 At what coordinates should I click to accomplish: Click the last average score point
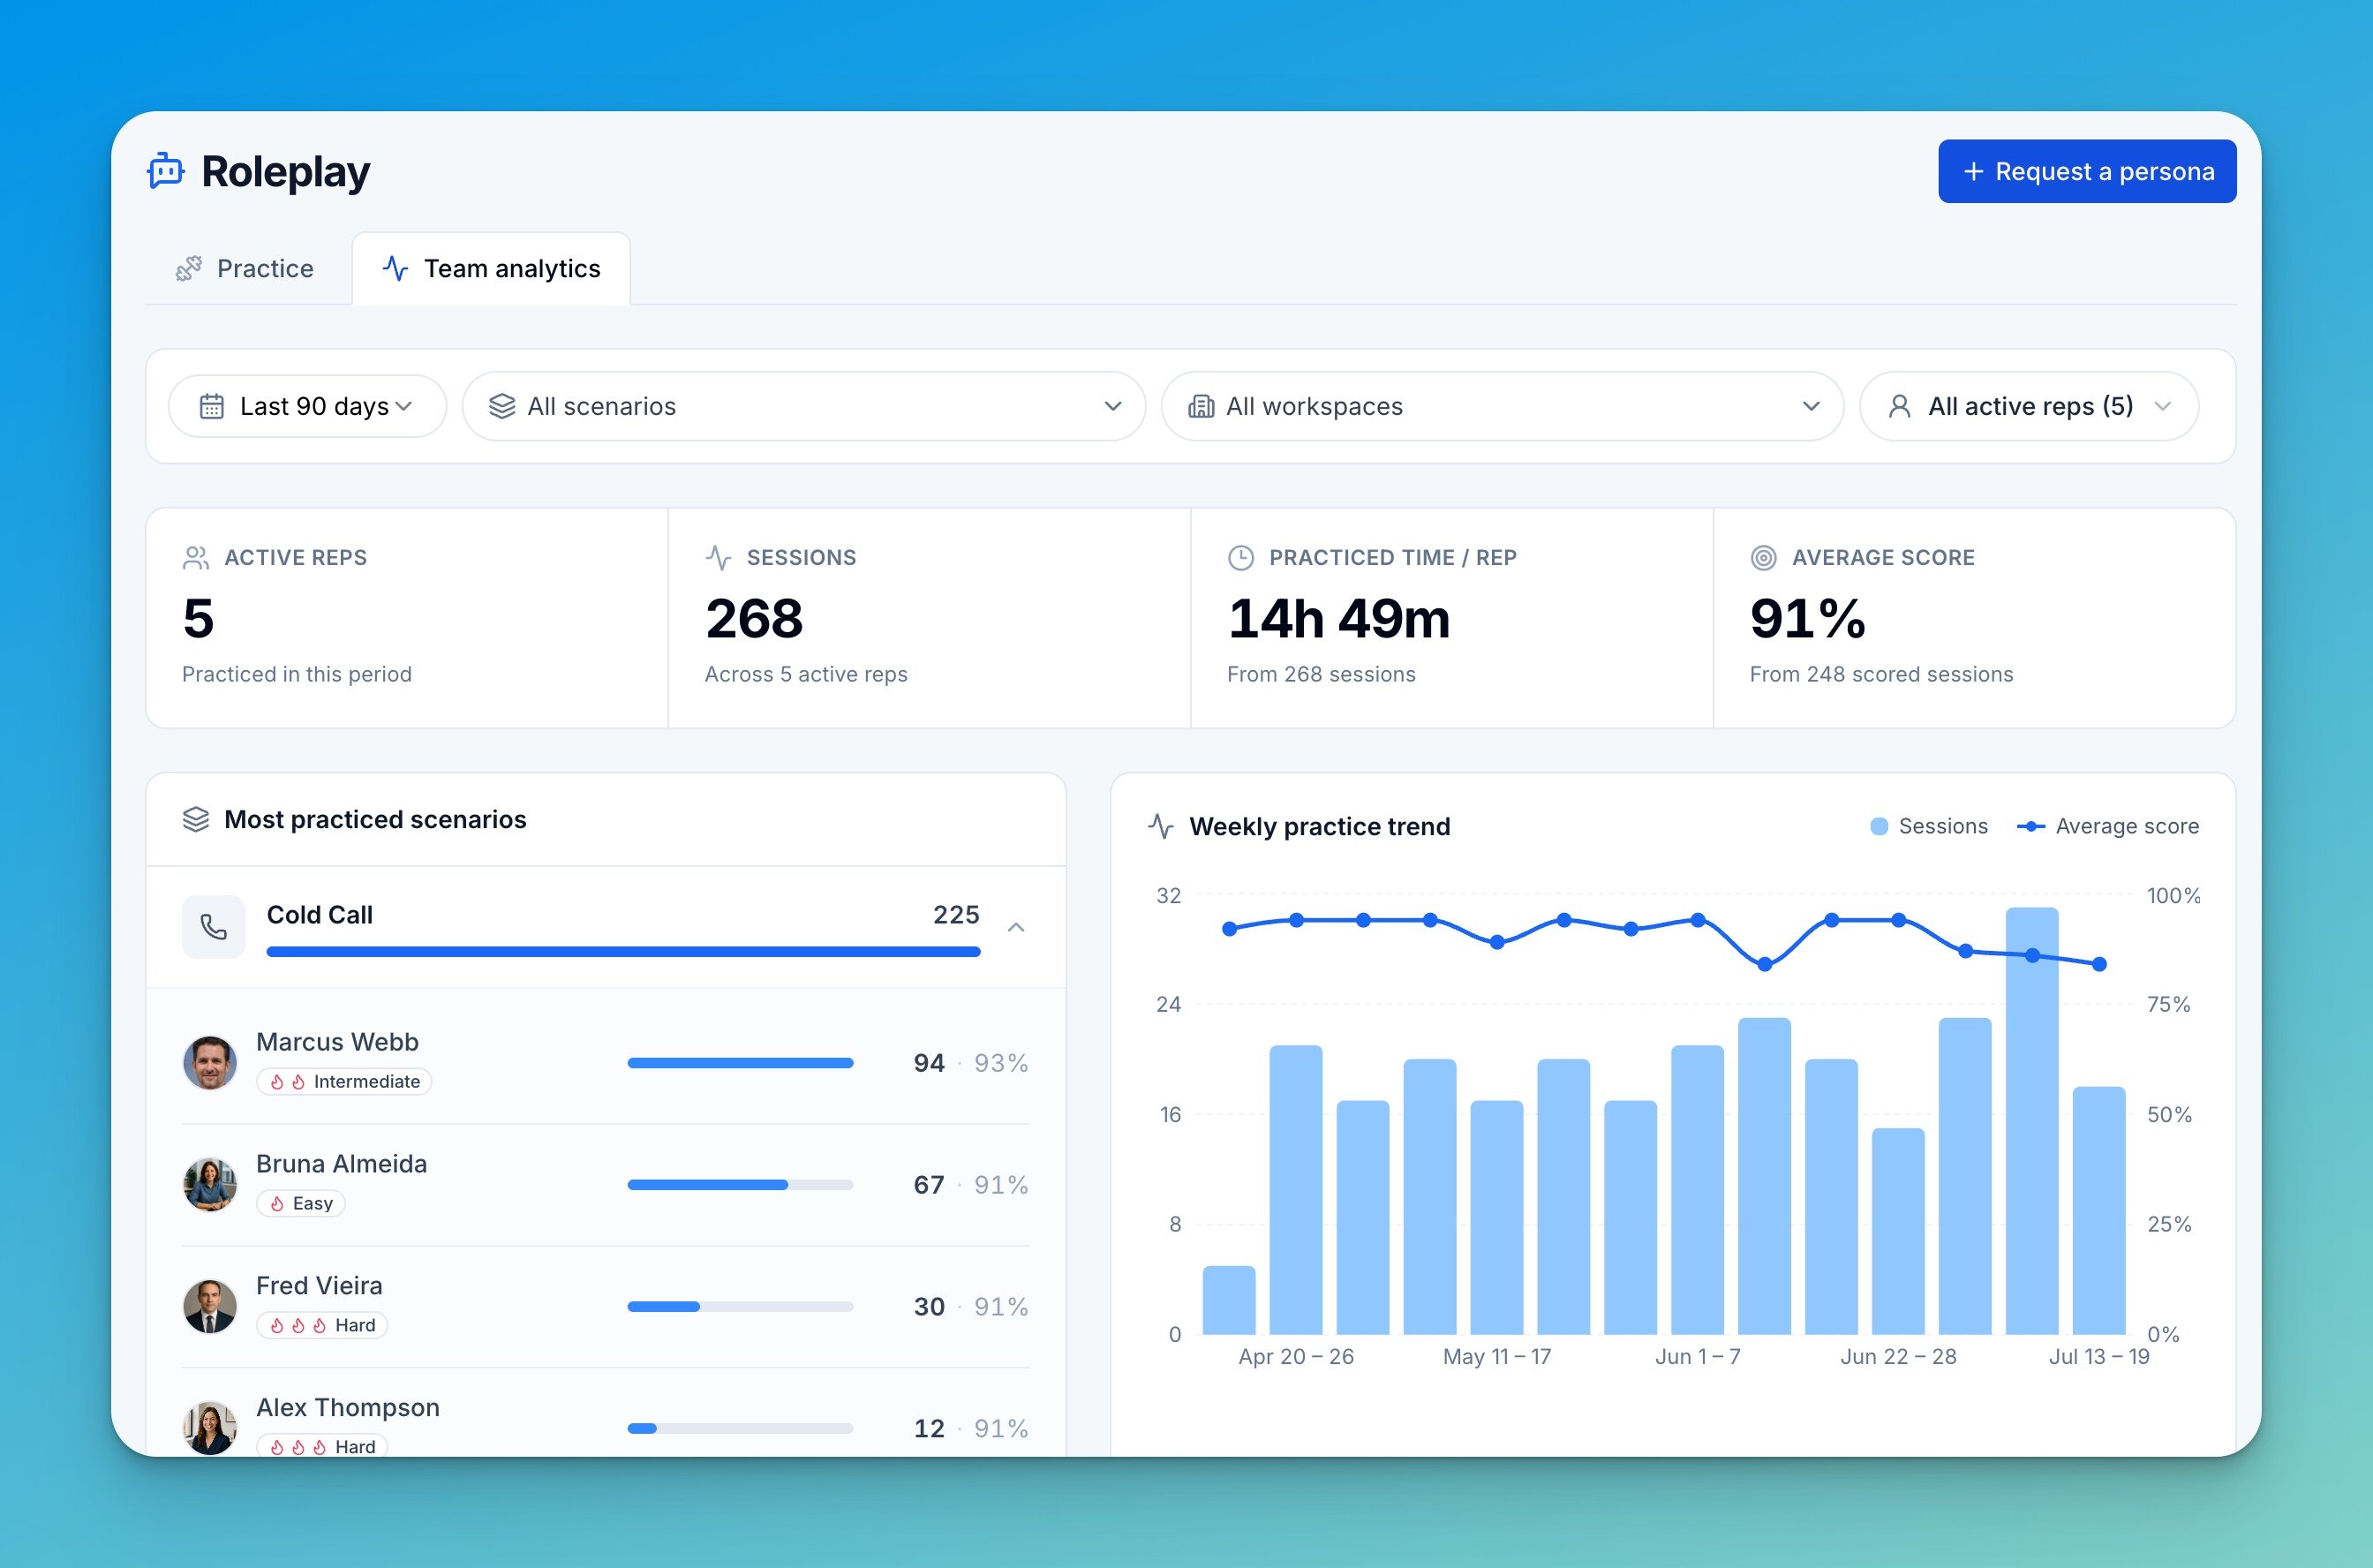(2099, 964)
